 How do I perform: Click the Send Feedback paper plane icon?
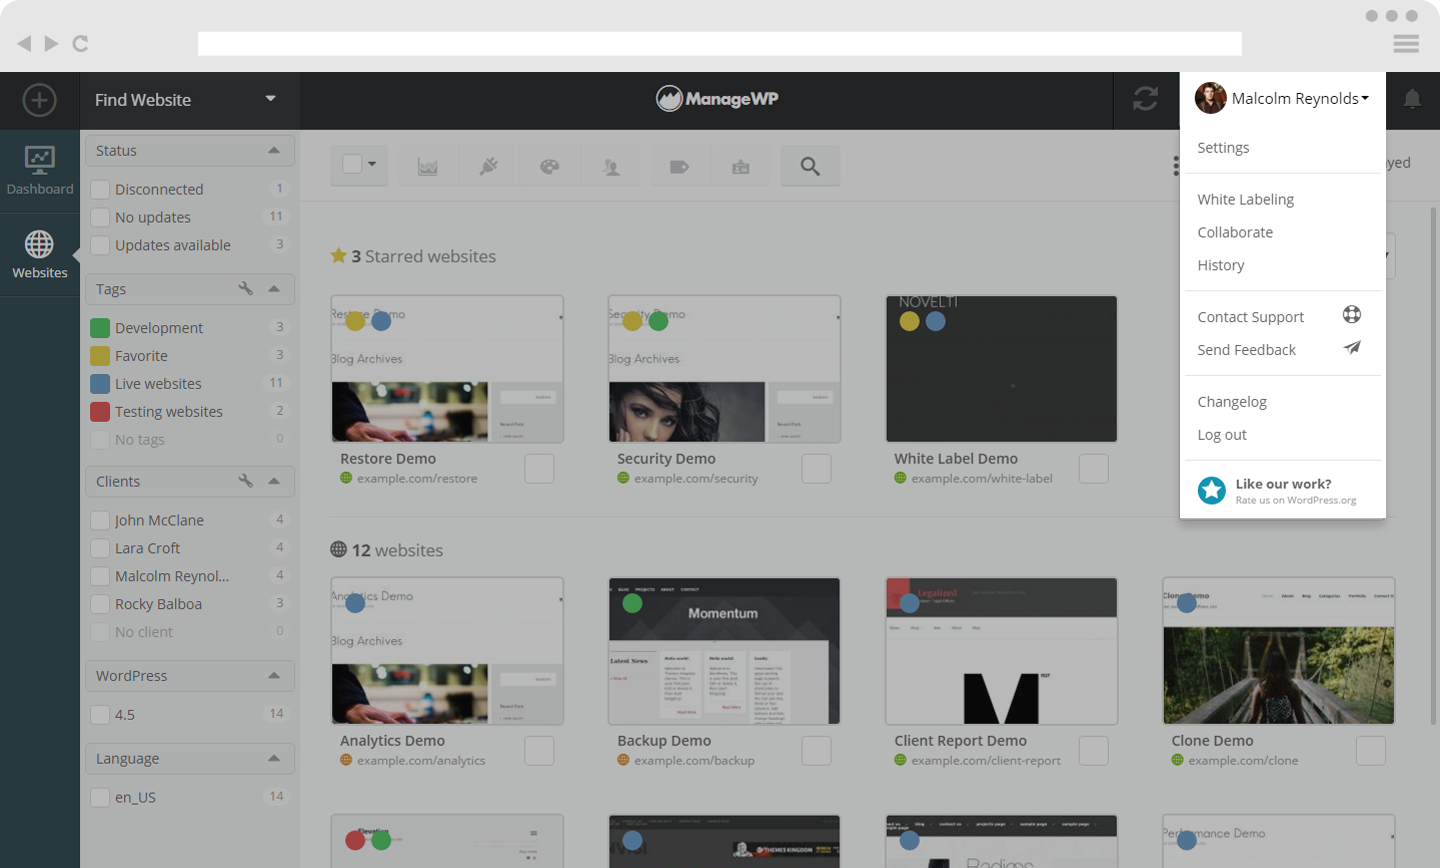tap(1352, 348)
